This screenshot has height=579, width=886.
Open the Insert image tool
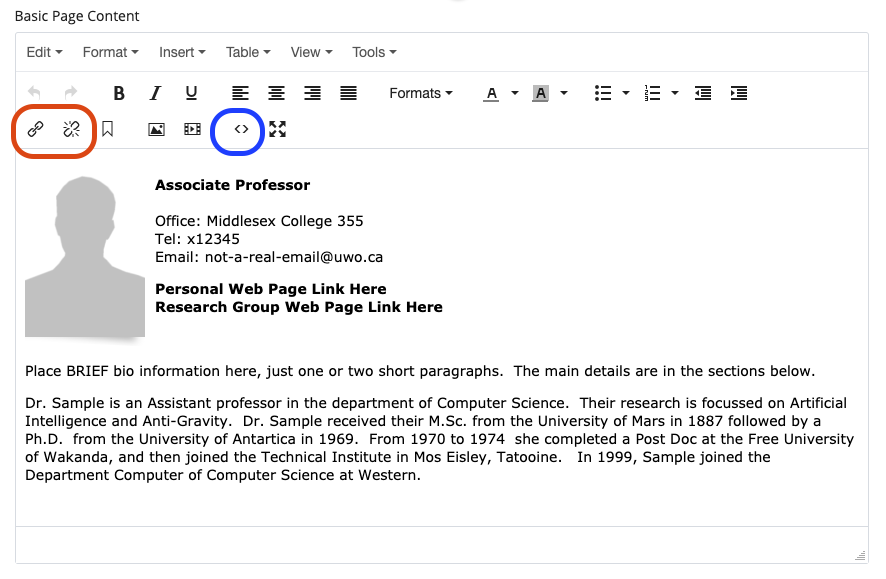[156, 129]
